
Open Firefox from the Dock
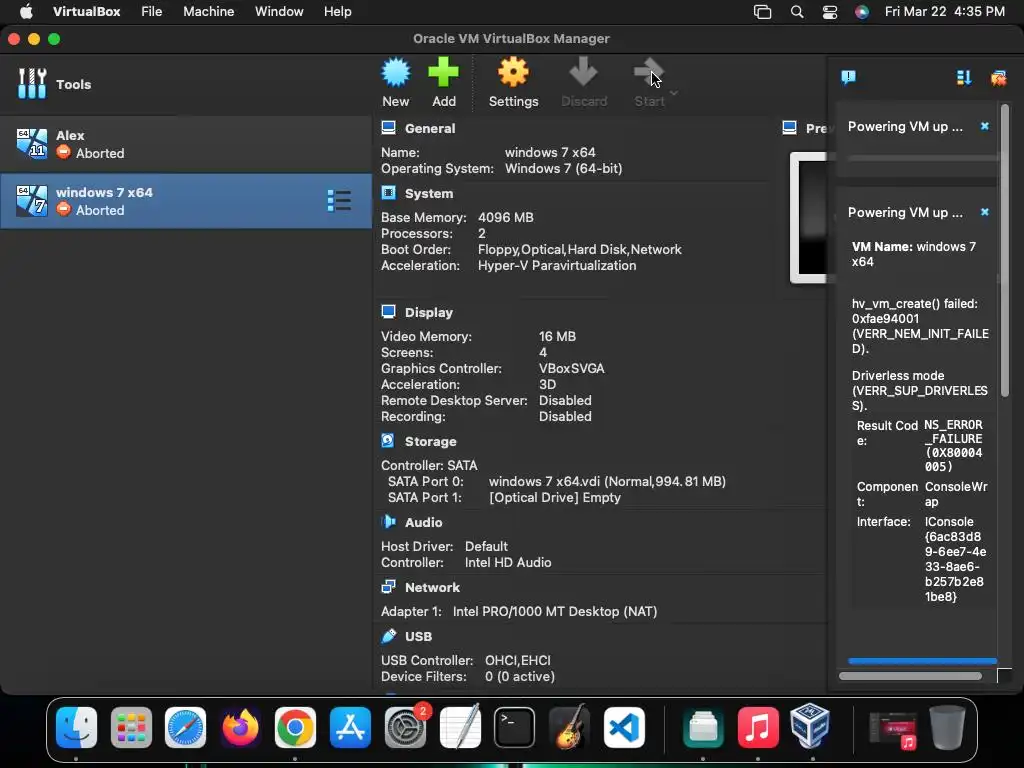240,727
